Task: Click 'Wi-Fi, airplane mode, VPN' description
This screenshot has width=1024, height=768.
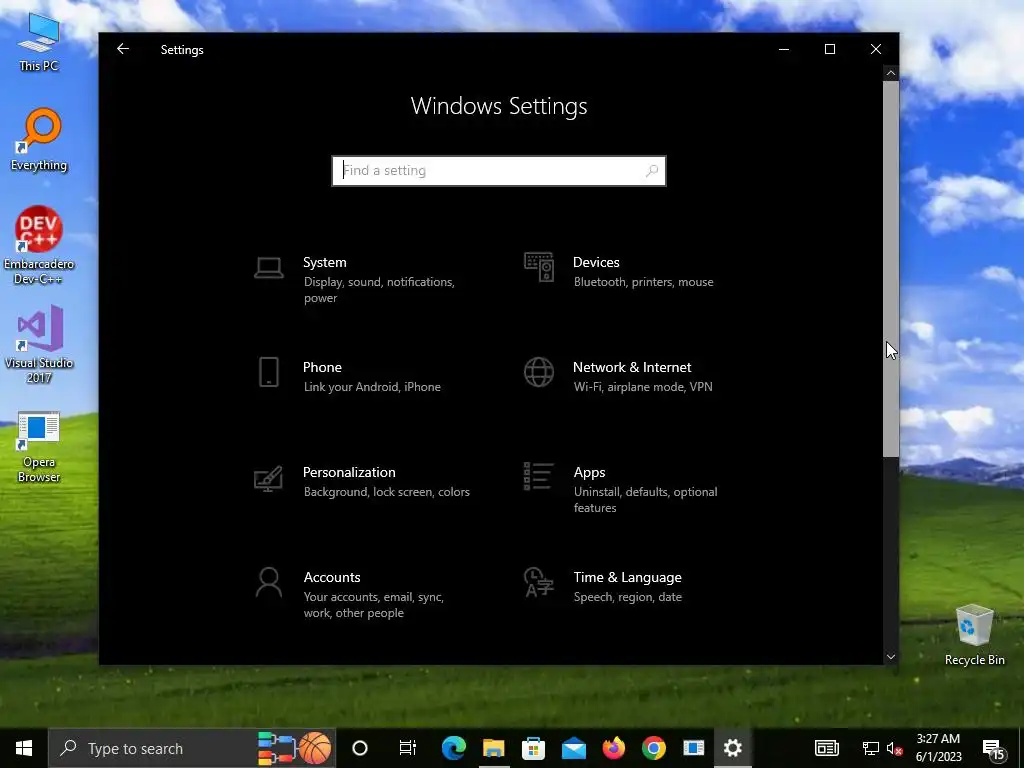Action: [x=643, y=387]
